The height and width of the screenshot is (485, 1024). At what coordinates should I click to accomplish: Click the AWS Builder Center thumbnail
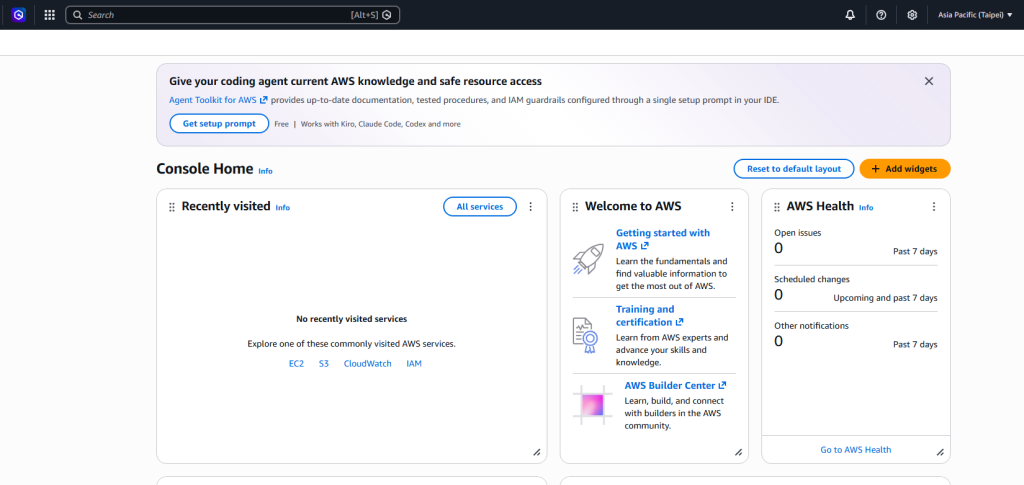point(592,405)
